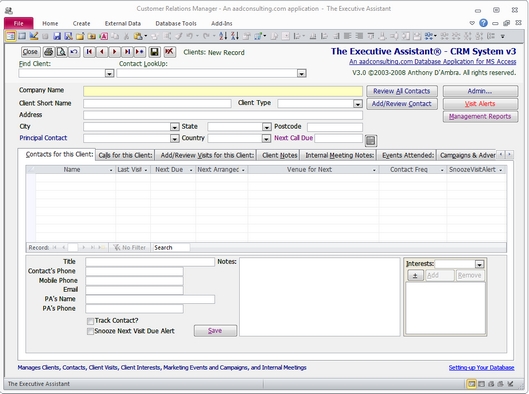Expand the Contact LookUp dropdown

301,73
